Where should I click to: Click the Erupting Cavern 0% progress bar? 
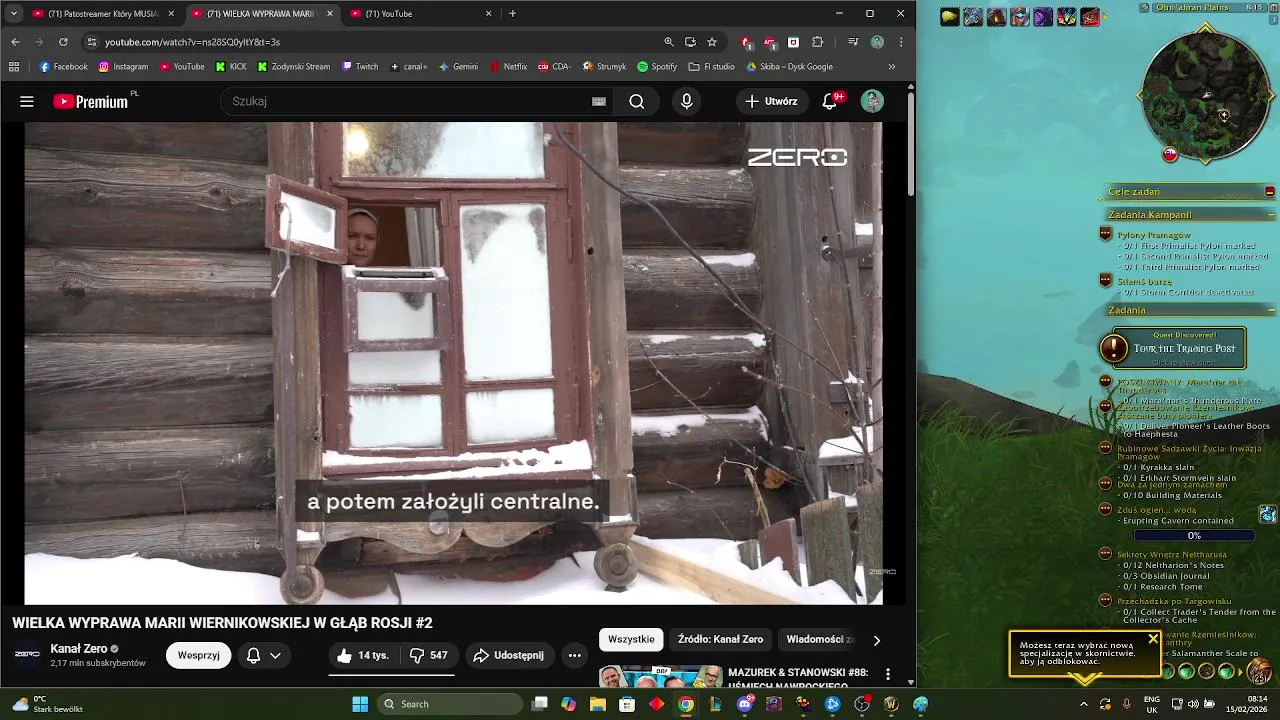click(x=1194, y=536)
